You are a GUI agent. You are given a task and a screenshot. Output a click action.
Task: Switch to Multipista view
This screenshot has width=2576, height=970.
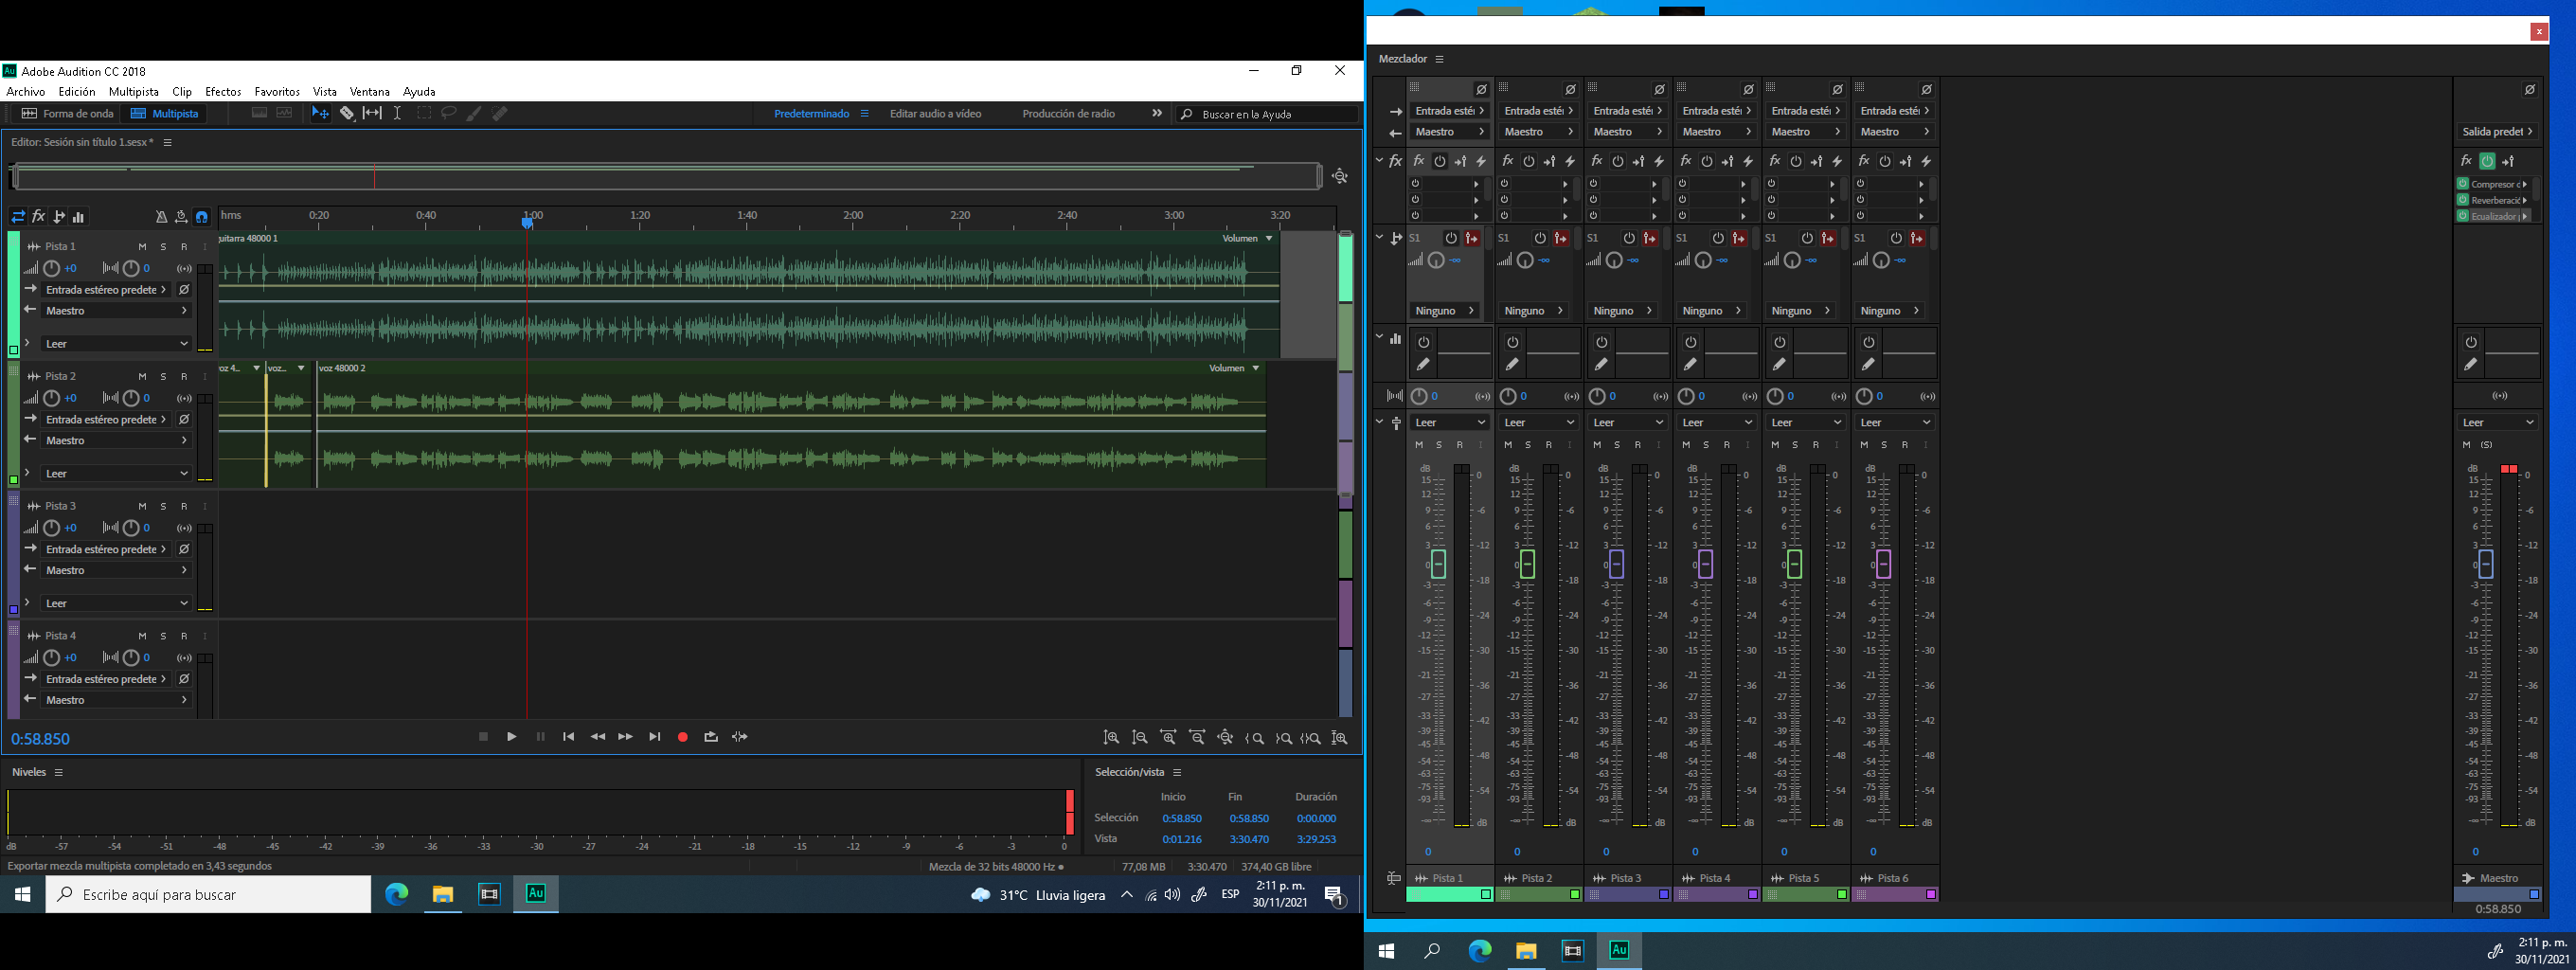click(165, 114)
